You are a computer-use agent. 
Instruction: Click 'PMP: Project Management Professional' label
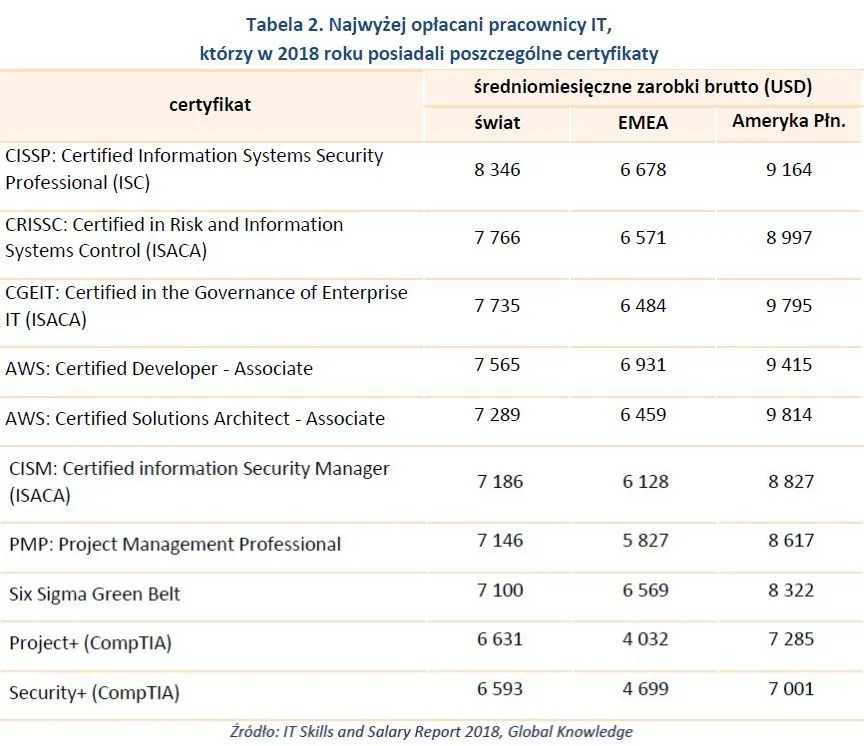[x=175, y=545]
